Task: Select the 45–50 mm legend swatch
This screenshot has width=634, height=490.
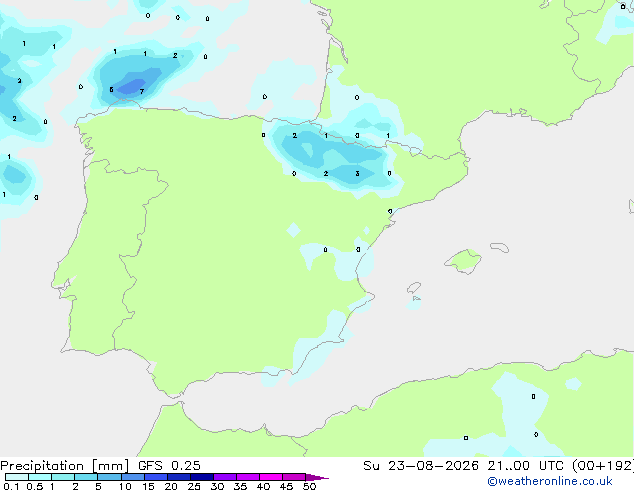Action: [x=294, y=477]
